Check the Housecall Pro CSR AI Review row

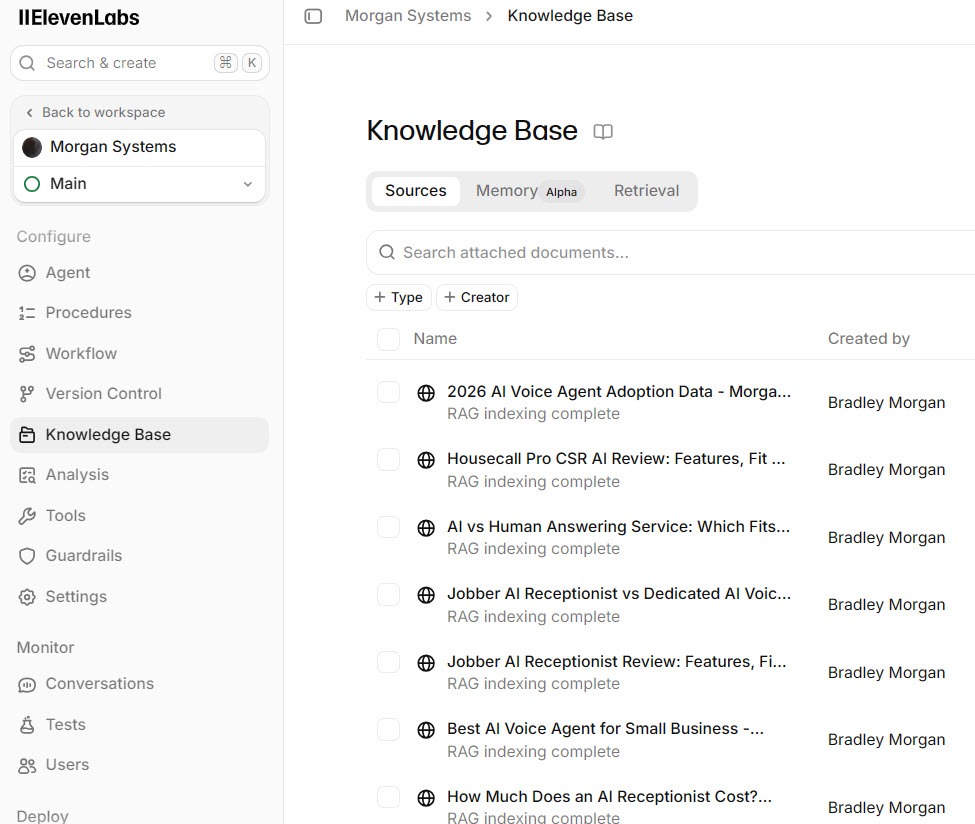[389, 460]
